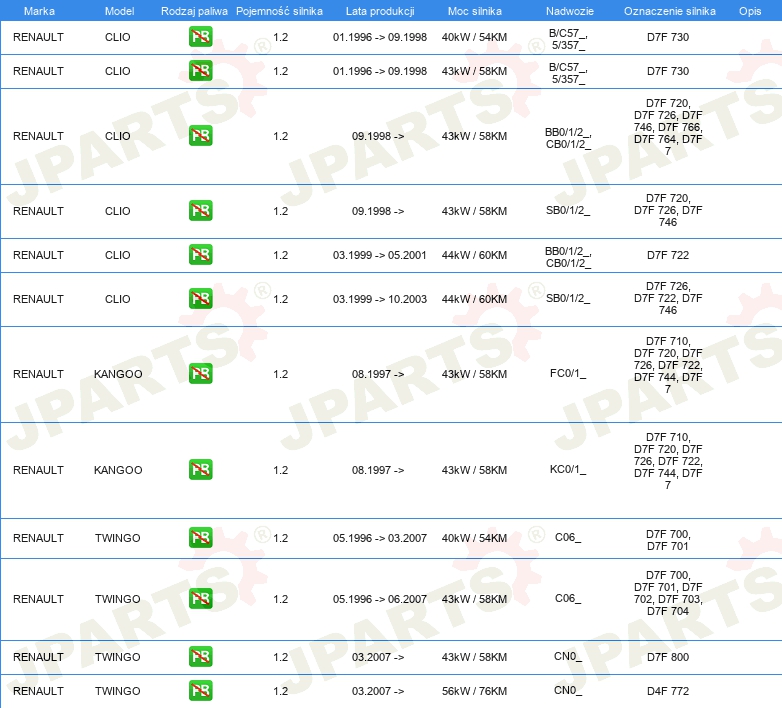Screen dimensions: 782x708
Task: Click the D7F 700, D7F 701 engine cell
Action: (668, 540)
